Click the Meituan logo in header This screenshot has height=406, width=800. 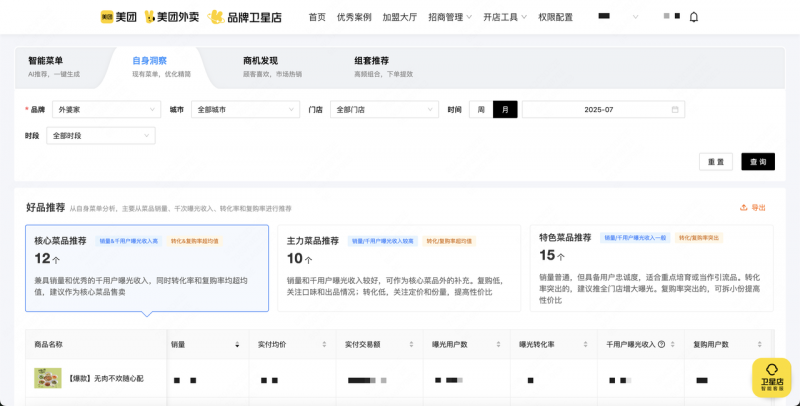[x=120, y=17]
